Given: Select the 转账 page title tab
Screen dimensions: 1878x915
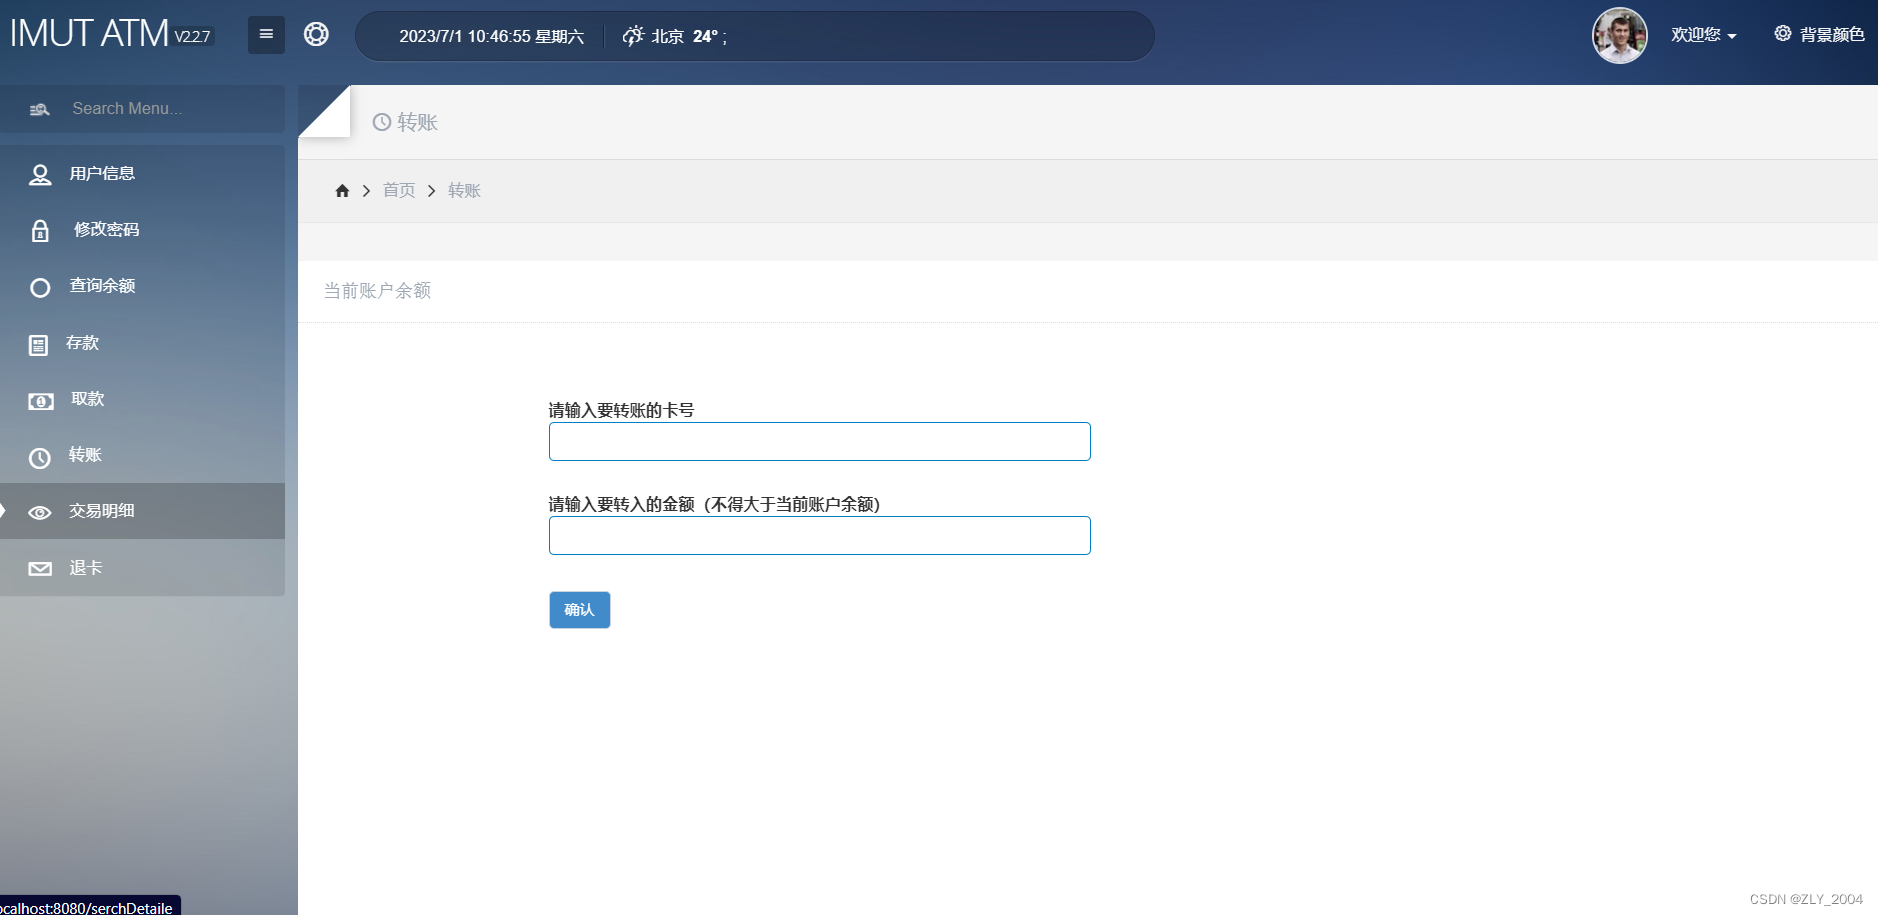Looking at the screenshot, I should (404, 121).
